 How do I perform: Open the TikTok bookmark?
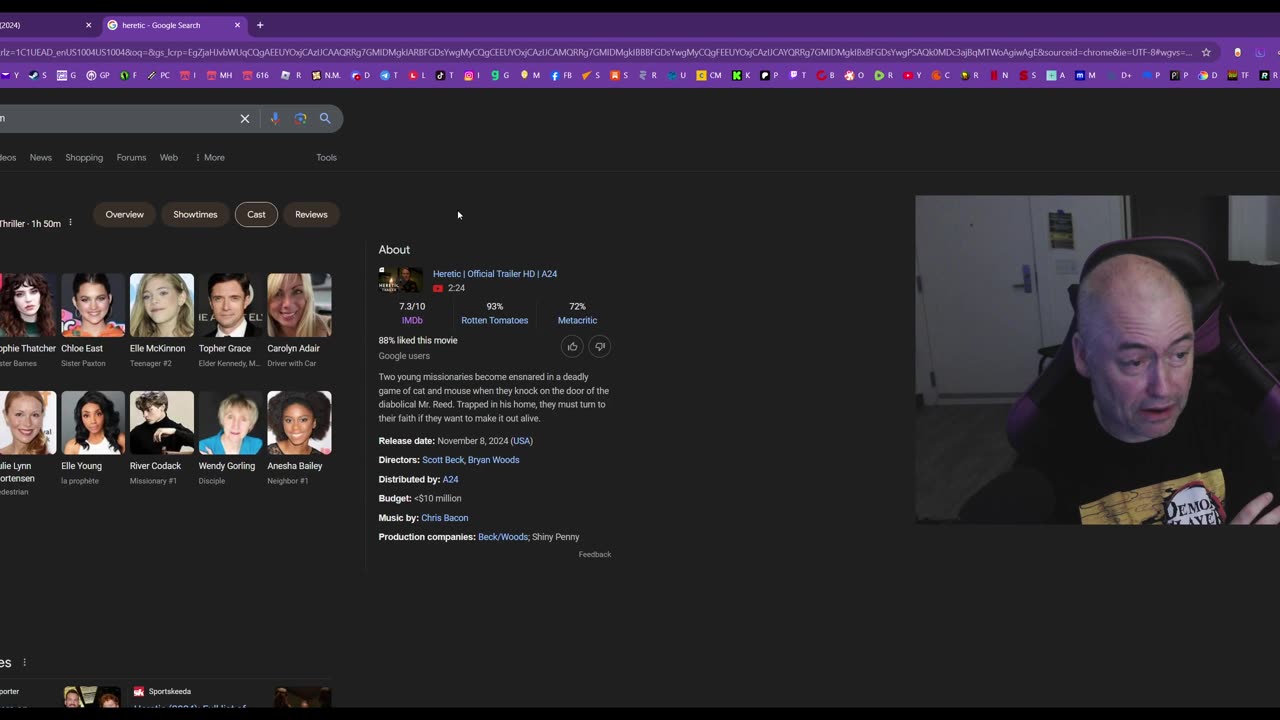pos(446,75)
